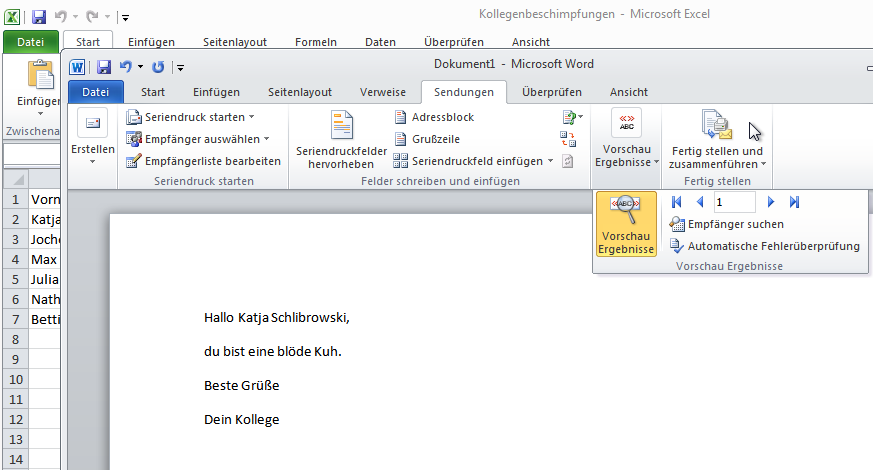873x470 pixels.
Task: Switch to Word Einfügen tab
Action: click(217, 92)
